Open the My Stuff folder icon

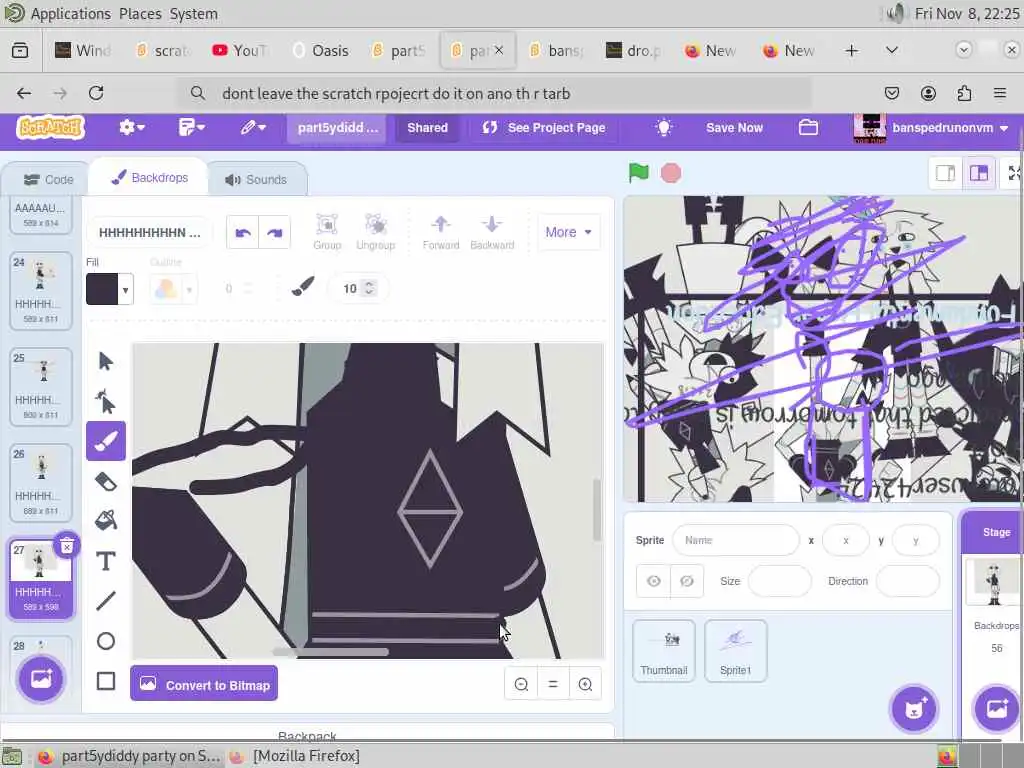(808, 127)
